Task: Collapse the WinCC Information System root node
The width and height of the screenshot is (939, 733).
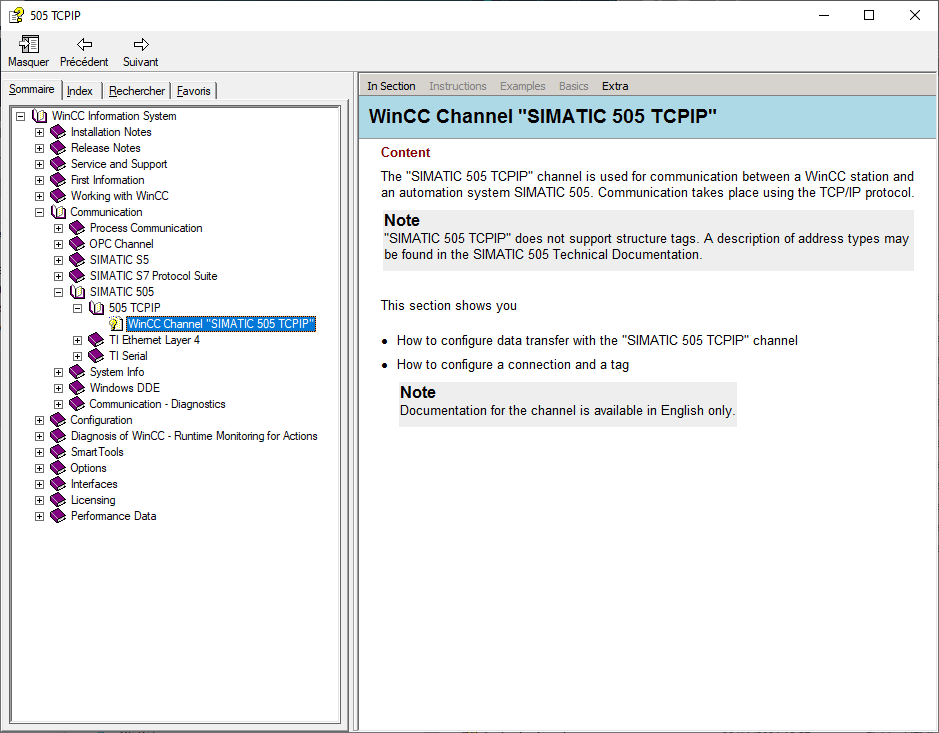Action: (x=21, y=116)
